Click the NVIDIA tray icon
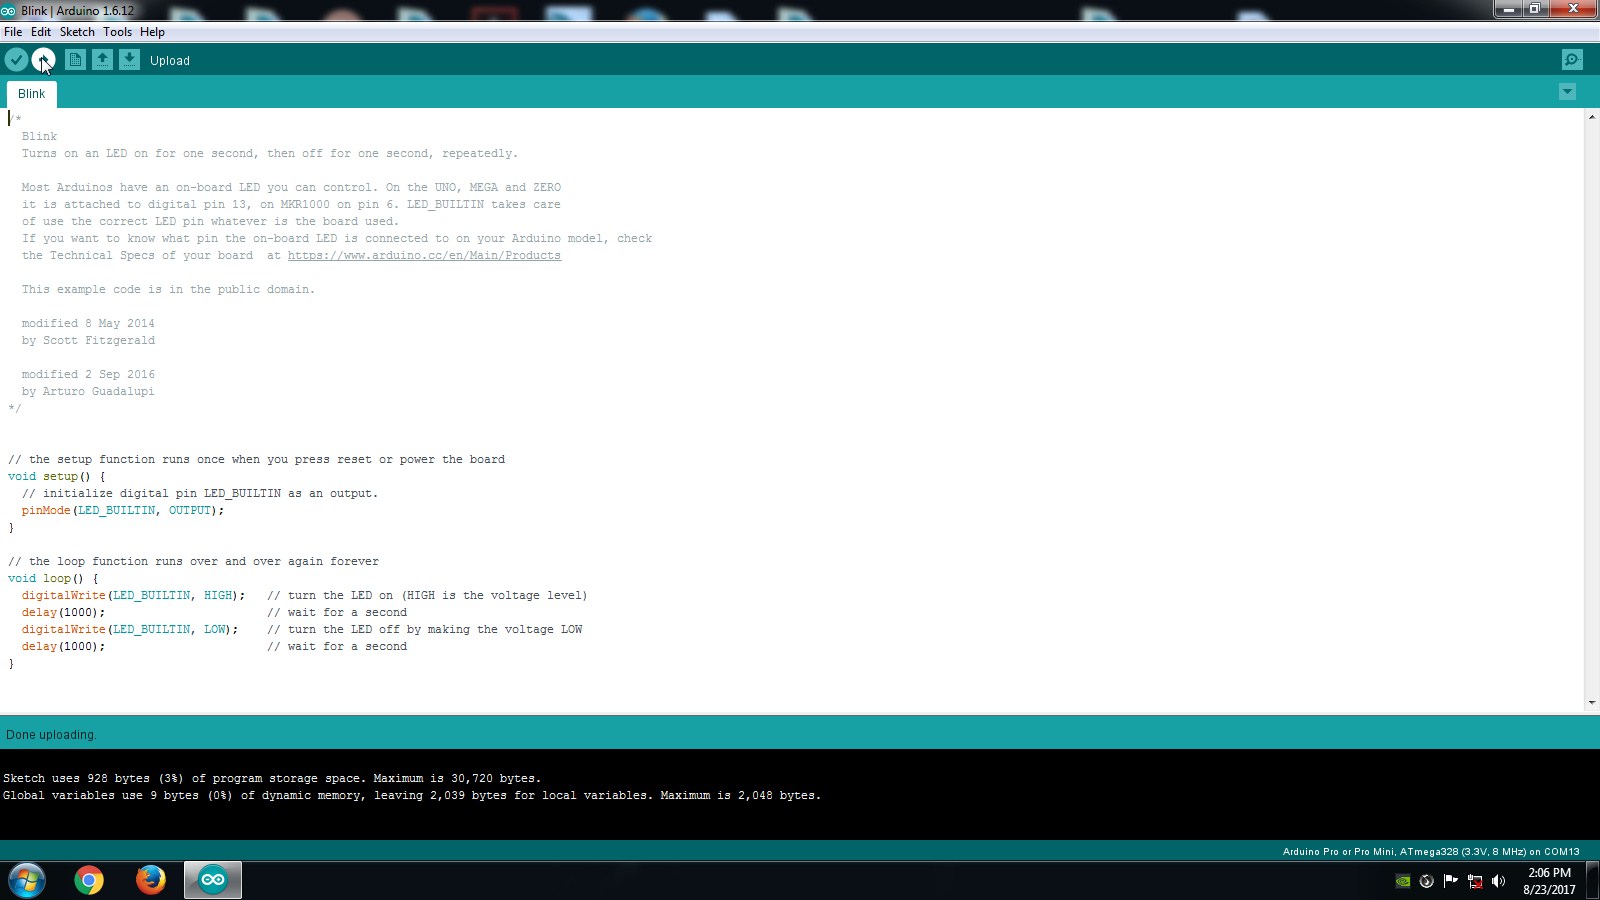1600x900 pixels. (1403, 881)
